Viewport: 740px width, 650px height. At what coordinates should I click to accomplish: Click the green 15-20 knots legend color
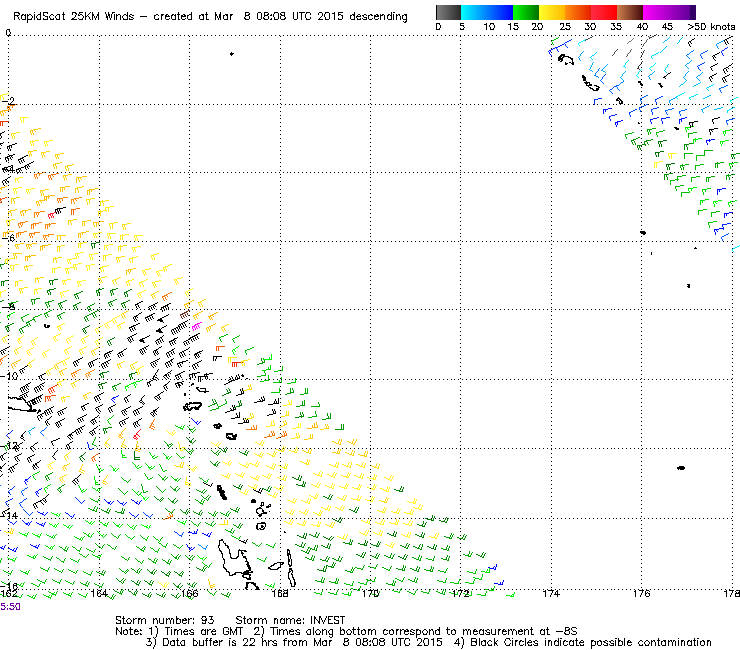tap(526, 12)
